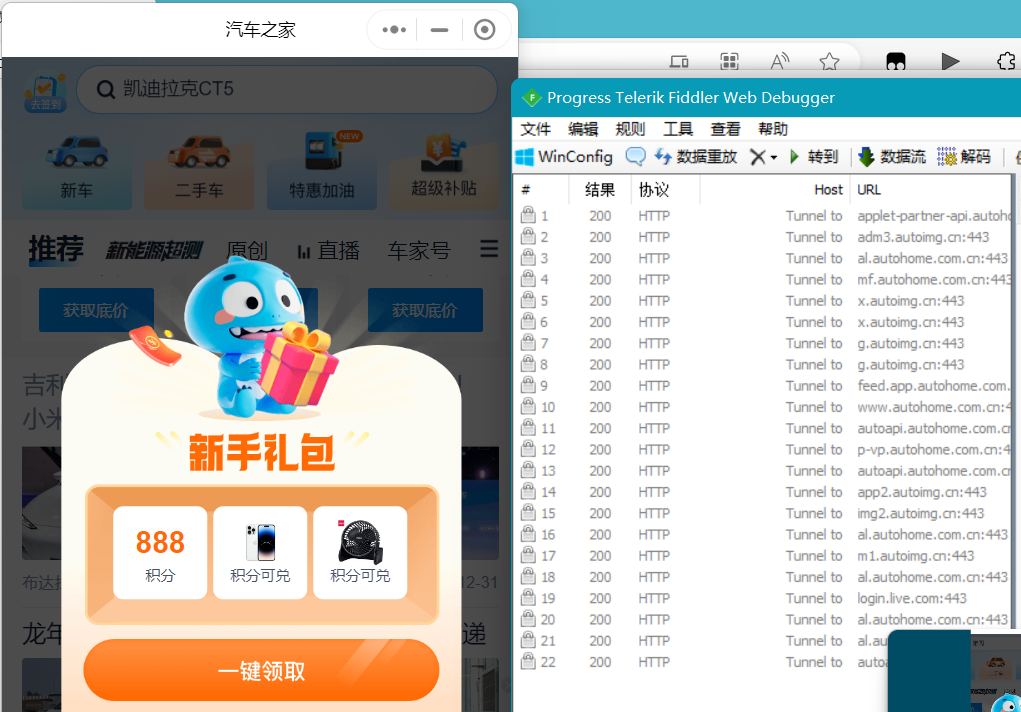Open the 查看 menu in Fiddler
Viewport: 1021px width, 712px height.
point(725,129)
